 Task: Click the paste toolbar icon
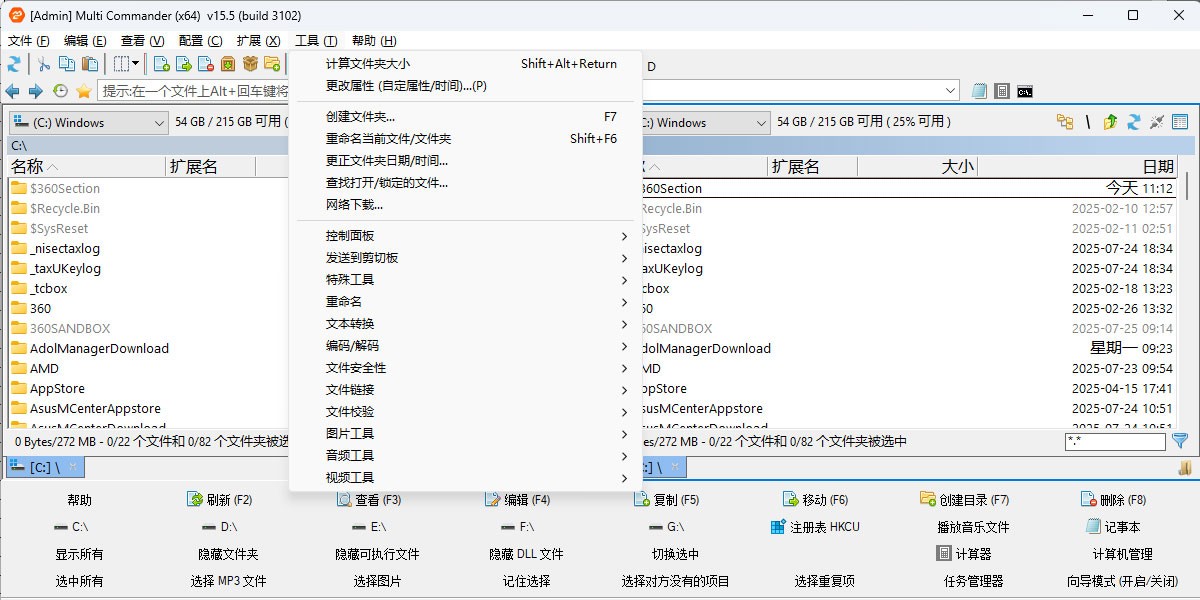[89, 64]
